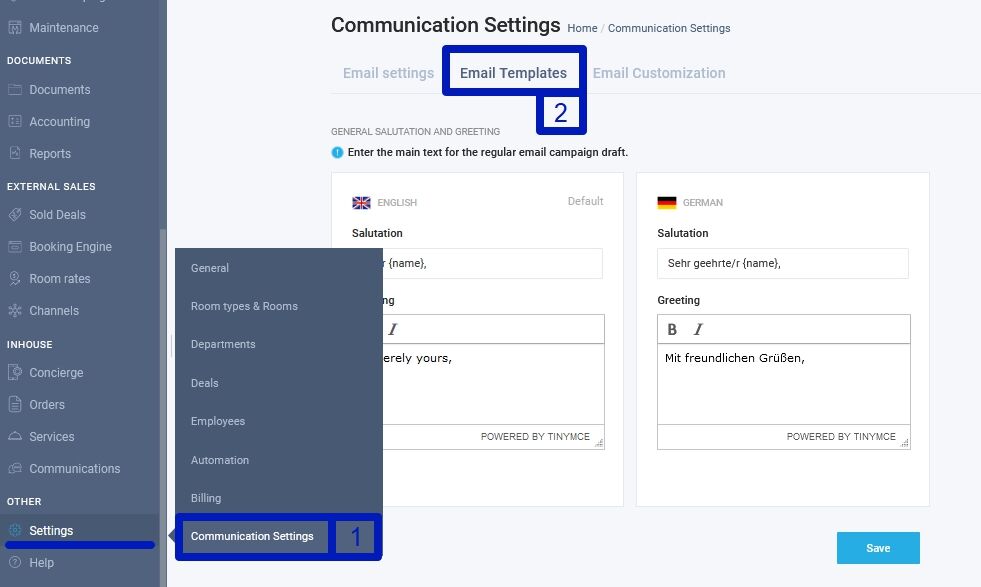The height and width of the screenshot is (587, 981).
Task: Click the Save button
Action: coord(878,548)
